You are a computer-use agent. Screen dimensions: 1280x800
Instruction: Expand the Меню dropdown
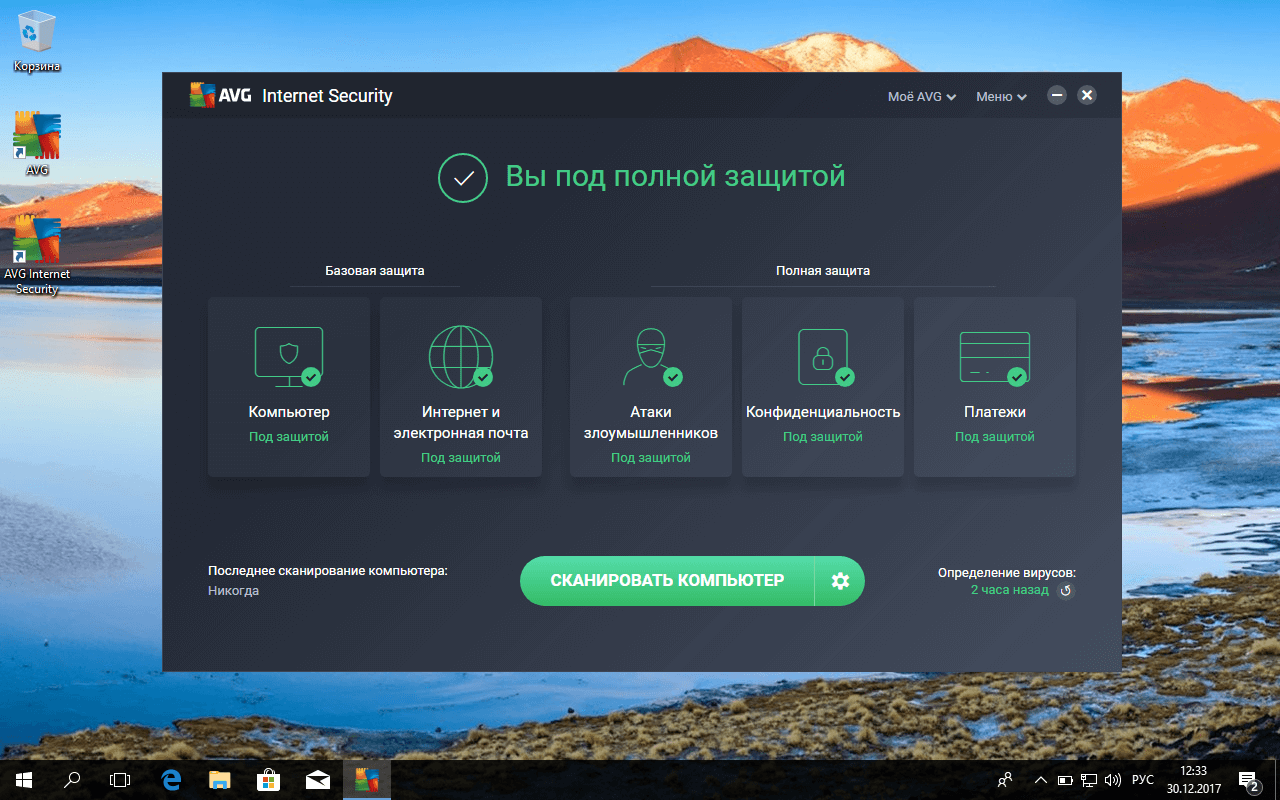1001,97
